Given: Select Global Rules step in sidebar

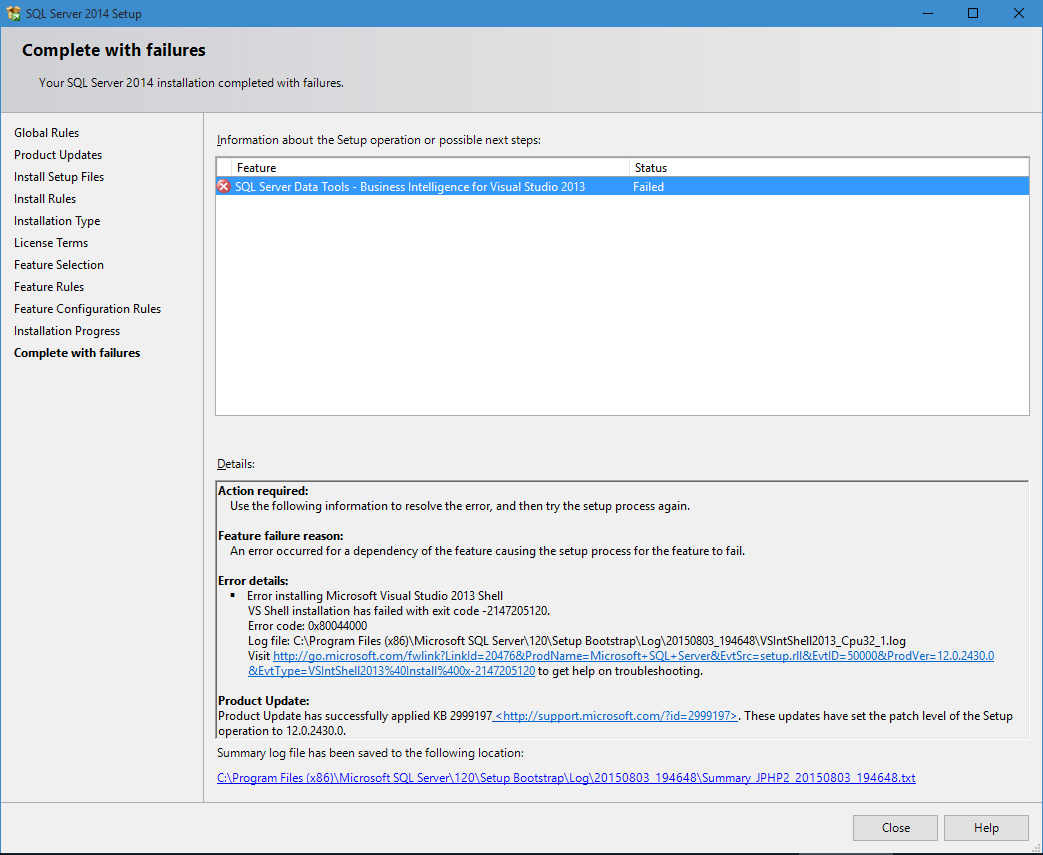Looking at the screenshot, I should tap(46, 133).
